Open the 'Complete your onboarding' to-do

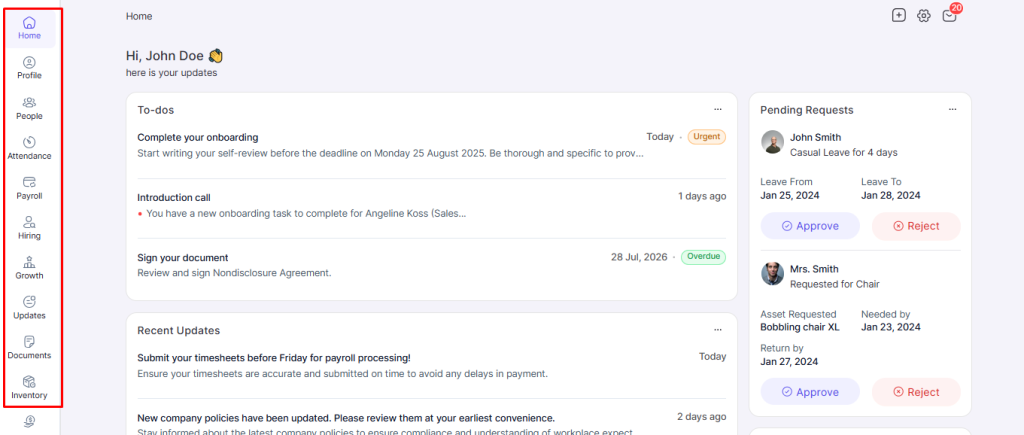(198, 137)
